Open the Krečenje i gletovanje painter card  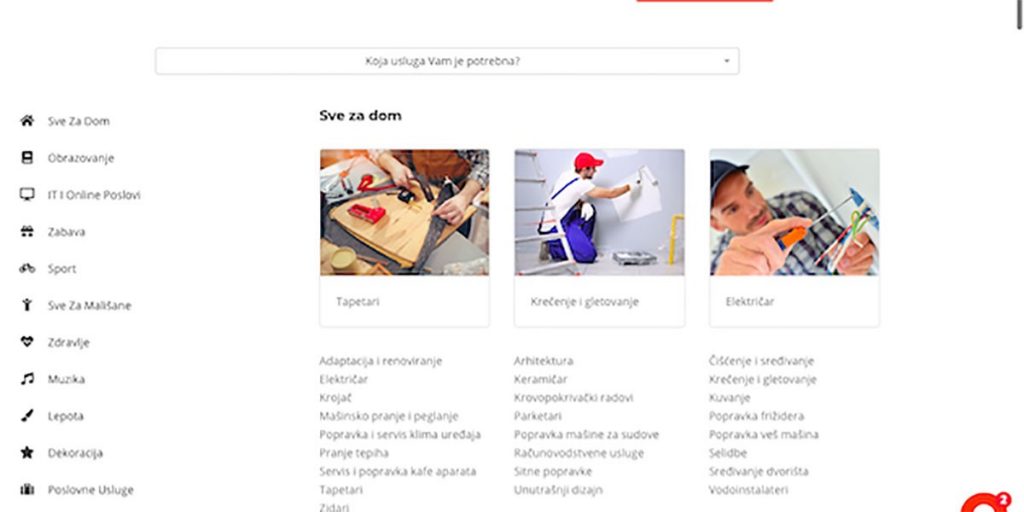click(x=600, y=238)
